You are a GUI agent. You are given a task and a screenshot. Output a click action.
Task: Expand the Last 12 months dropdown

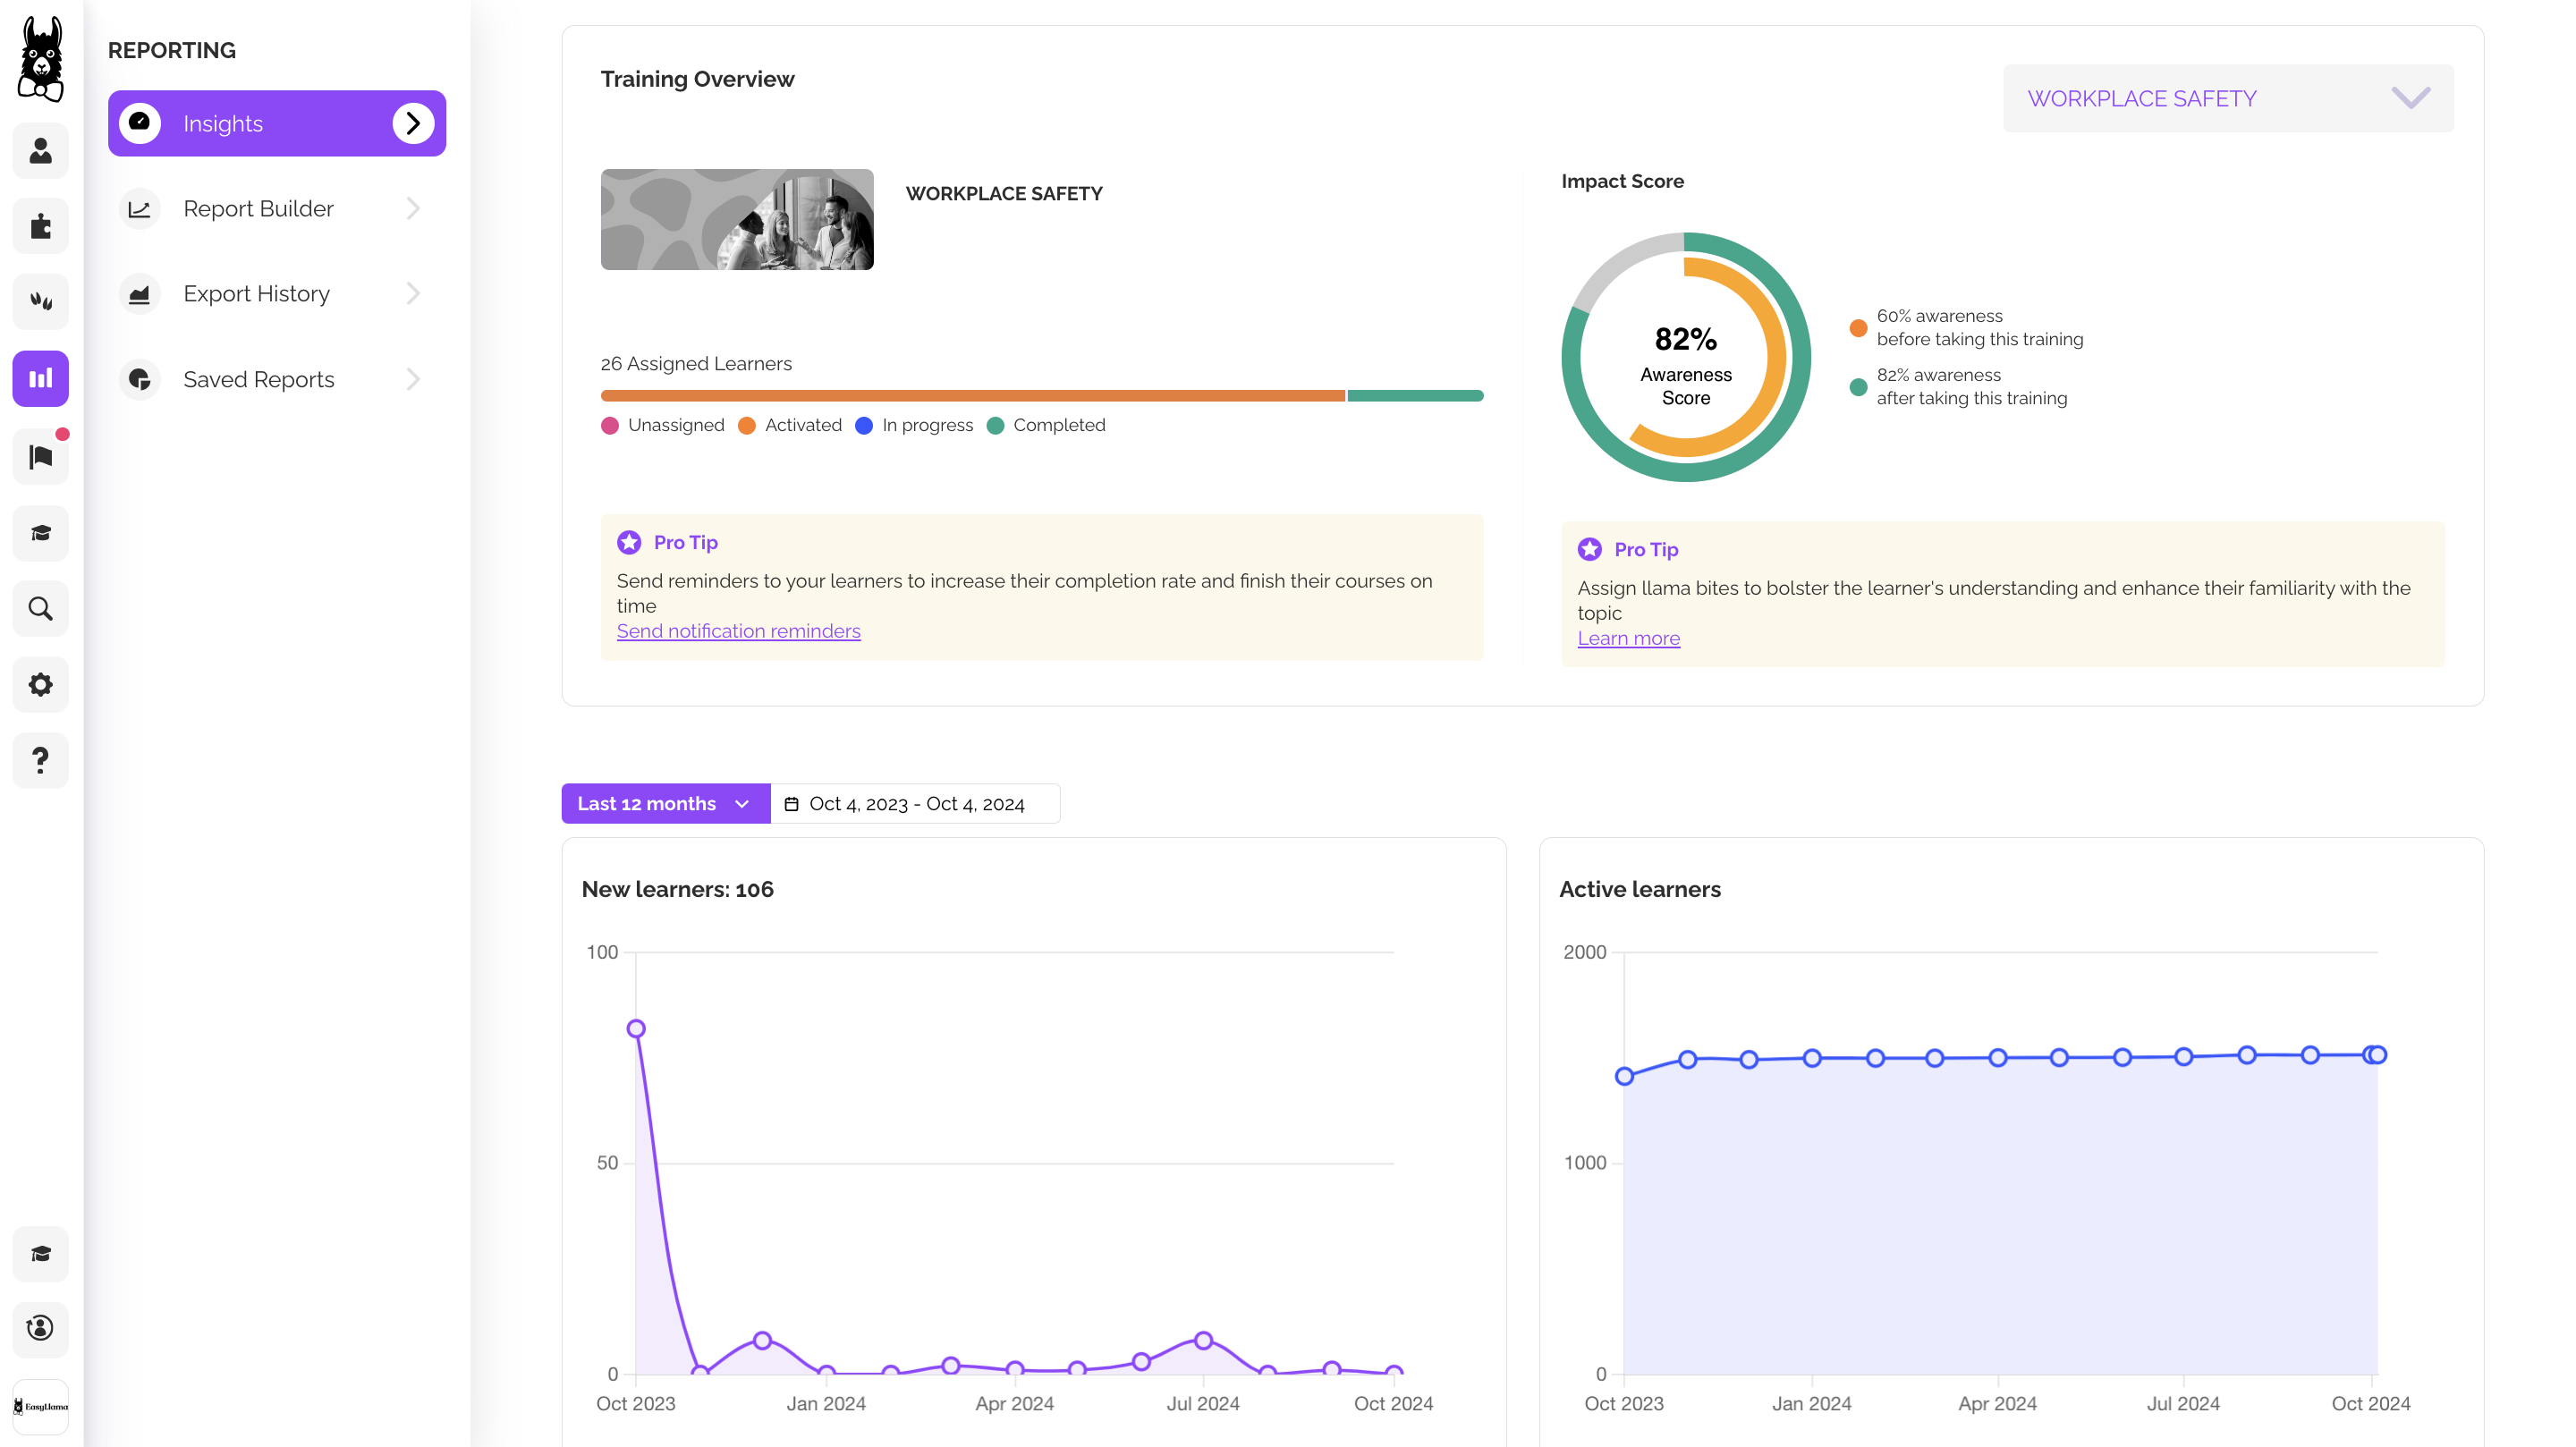click(665, 803)
